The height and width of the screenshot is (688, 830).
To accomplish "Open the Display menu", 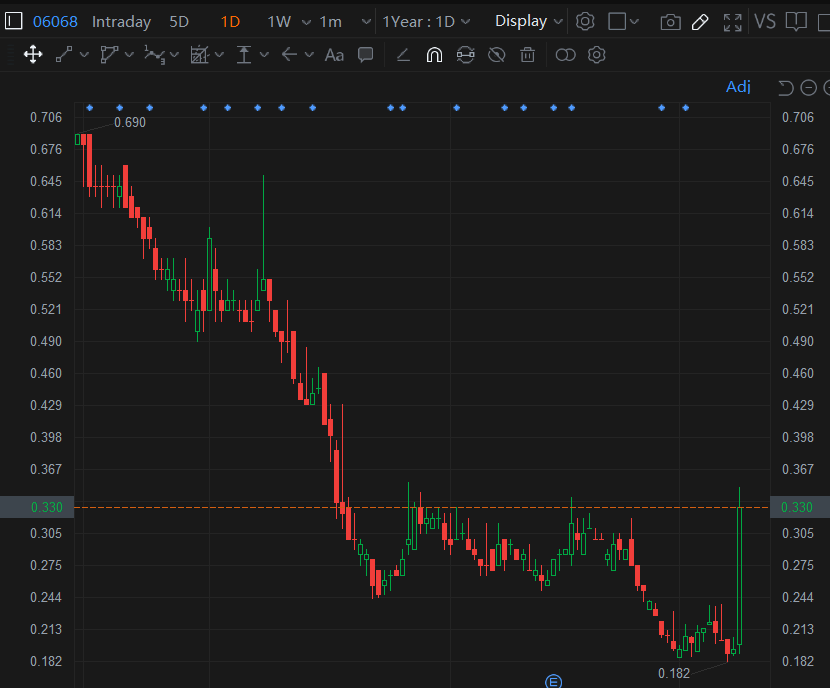I will (x=528, y=21).
